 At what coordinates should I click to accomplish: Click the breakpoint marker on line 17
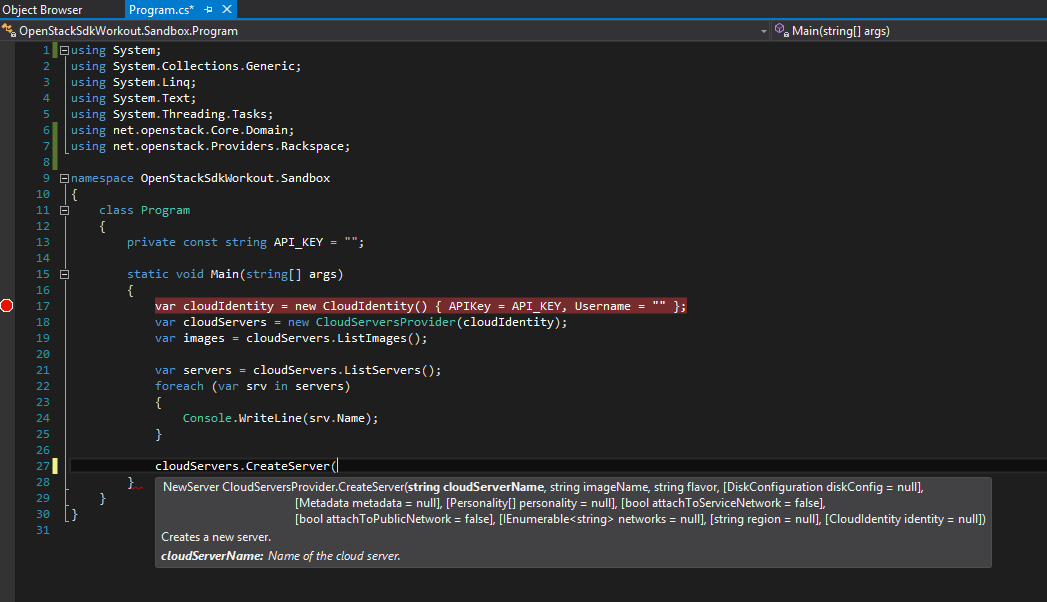coord(7,306)
